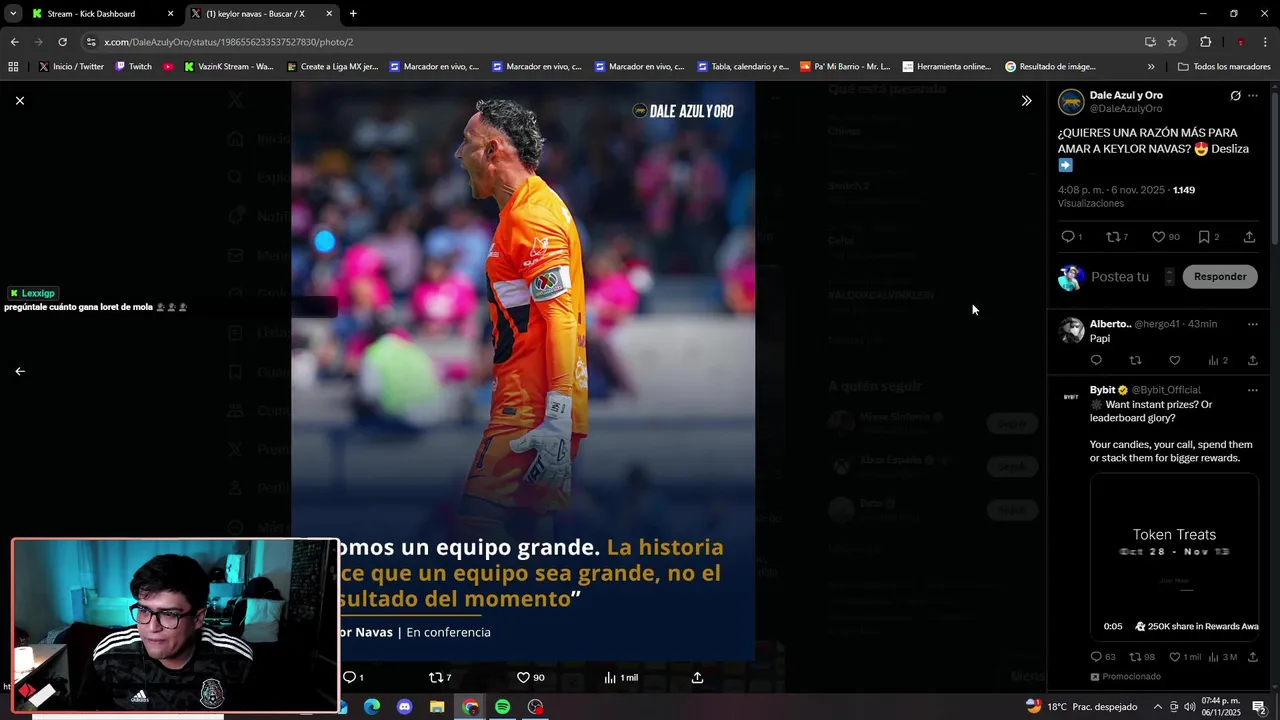Open File Explorer from the taskbar
This screenshot has width=1280, height=720.
coord(437,707)
